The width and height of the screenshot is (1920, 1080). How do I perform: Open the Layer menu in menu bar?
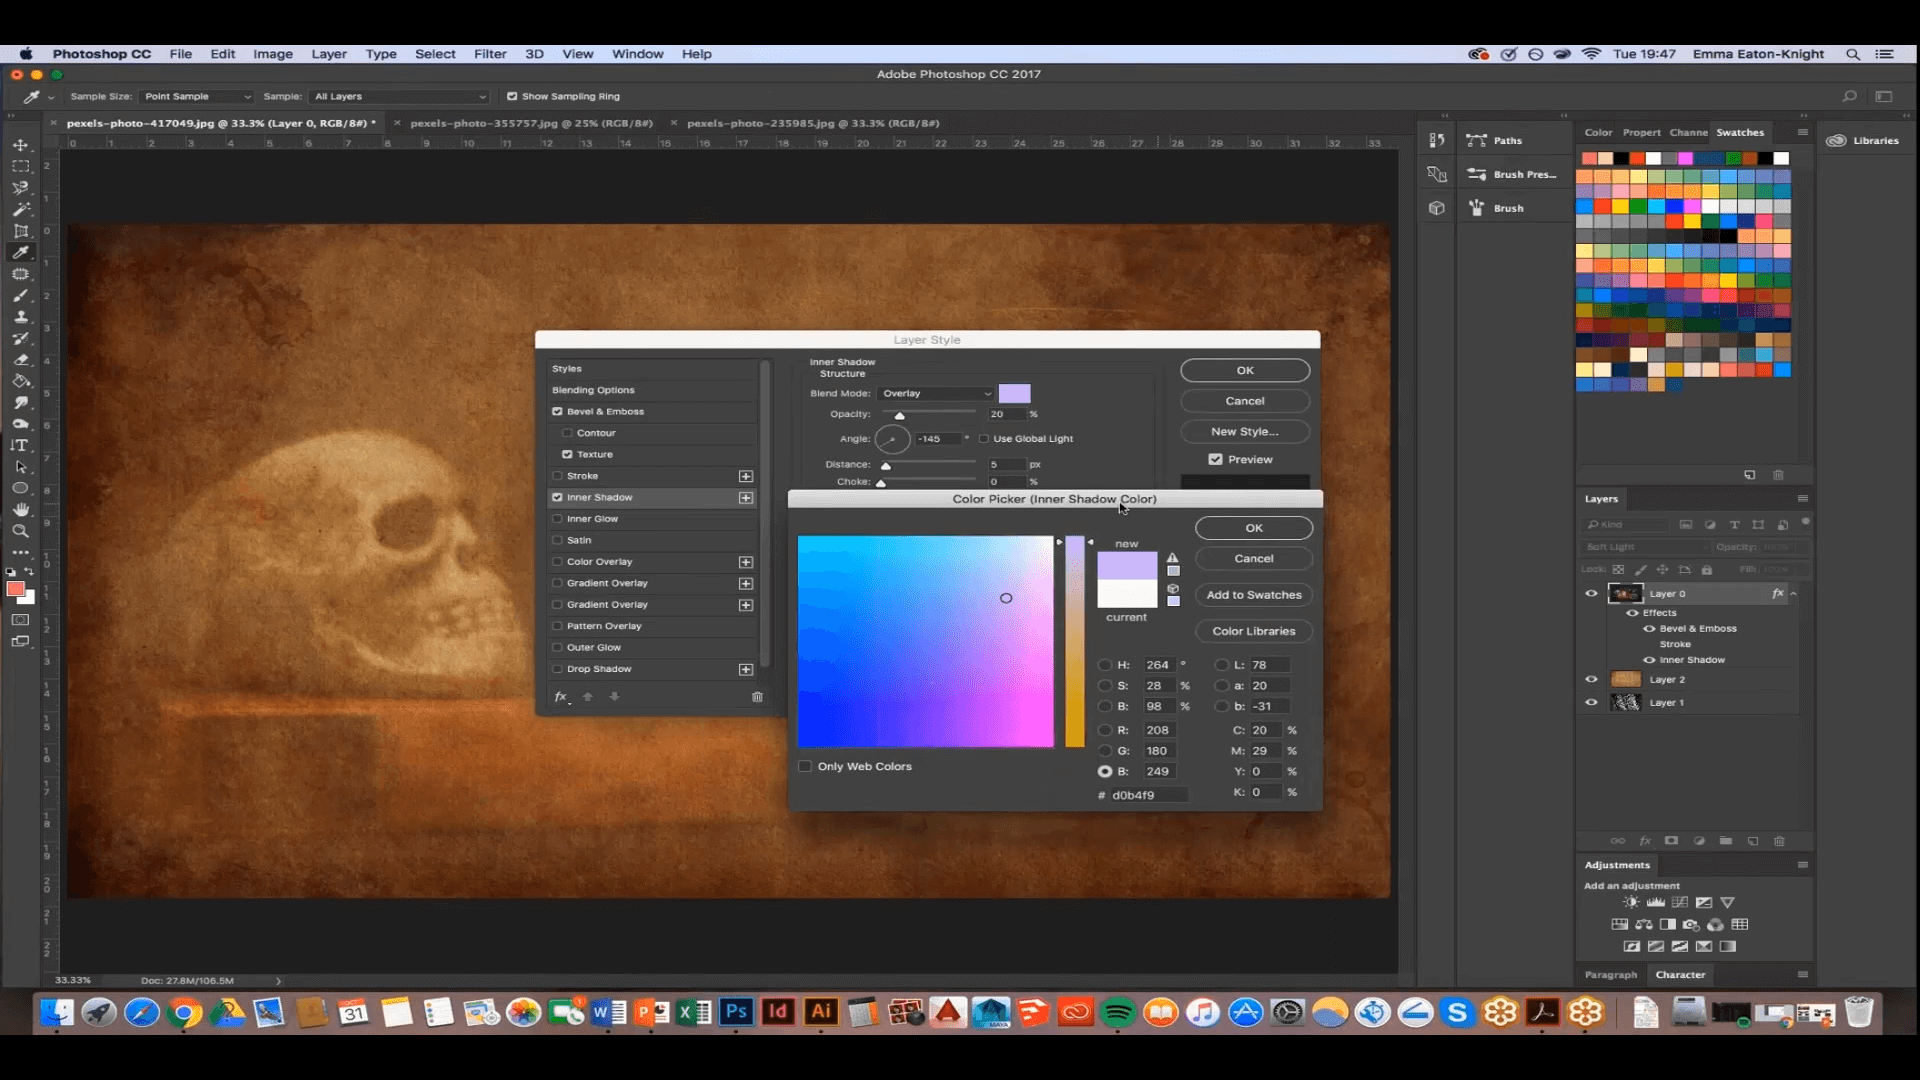coord(328,53)
